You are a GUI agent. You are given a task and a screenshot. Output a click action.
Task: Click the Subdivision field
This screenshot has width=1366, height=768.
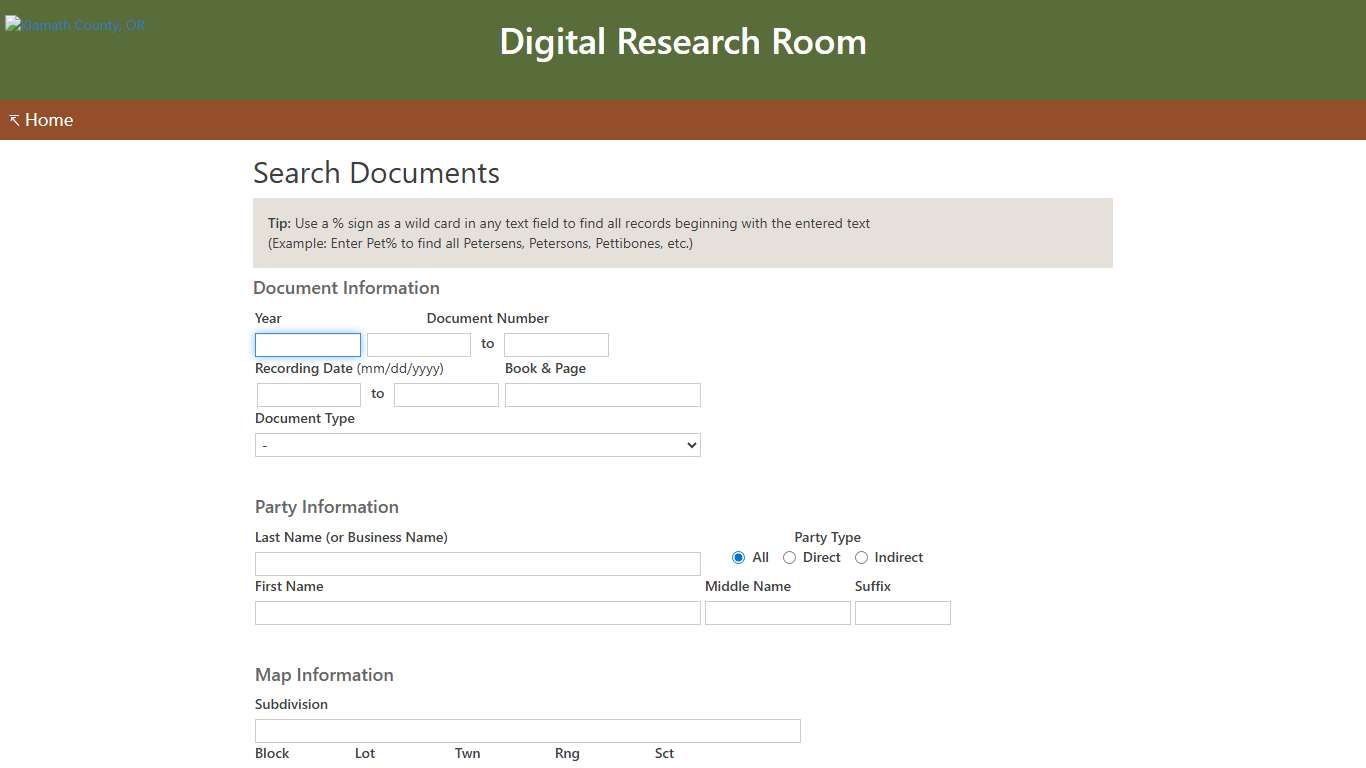point(527,730)
